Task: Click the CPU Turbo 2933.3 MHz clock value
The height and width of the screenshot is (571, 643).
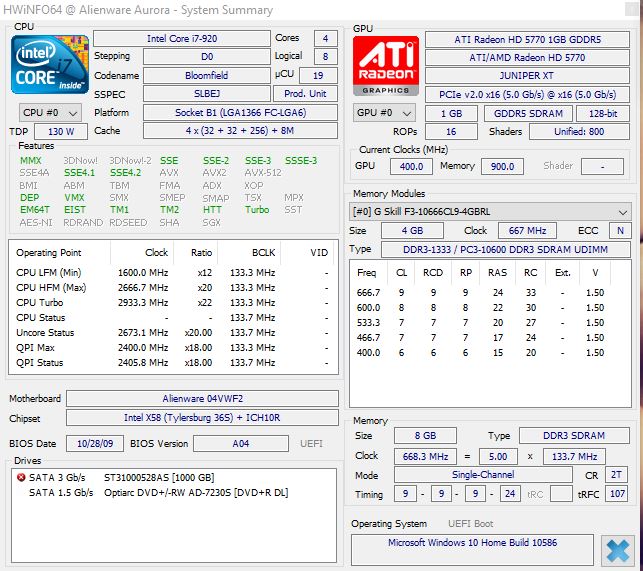Action: (x=143, y=303)
